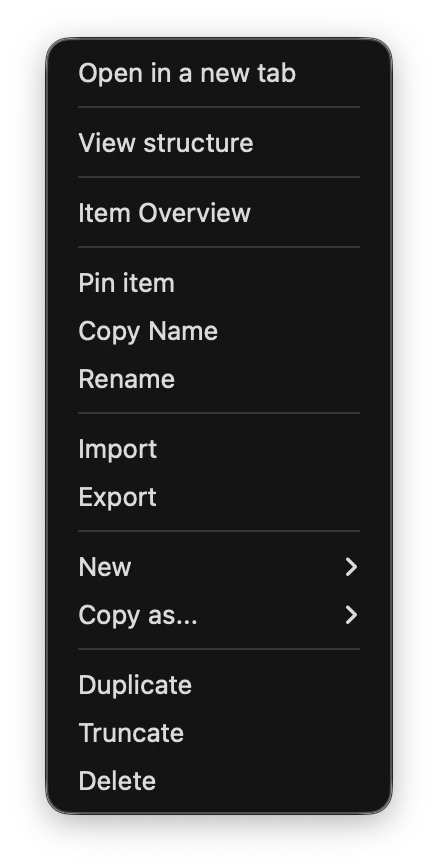Click Pin item option
The height and width of the screenshot is (868, 438).
click(x=219, y=283)
